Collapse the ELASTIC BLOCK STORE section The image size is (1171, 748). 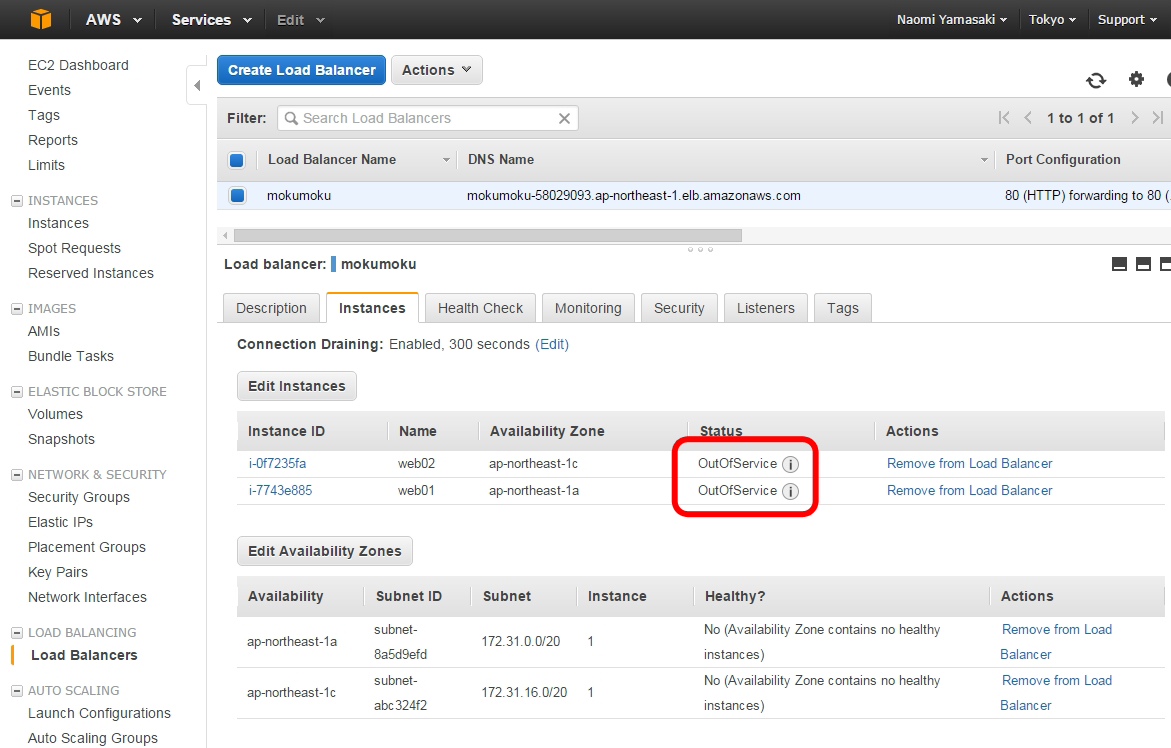pyautogui.click(x=16, y=392)
